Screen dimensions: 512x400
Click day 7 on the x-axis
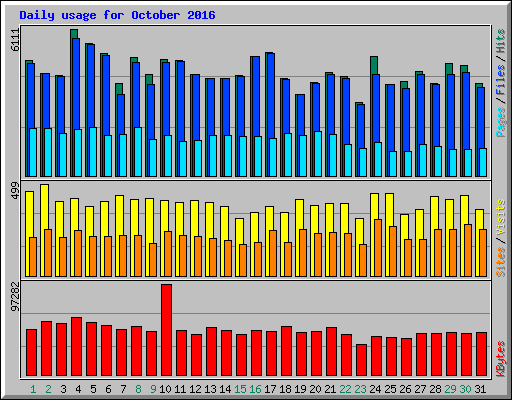(x=123, y=389)
